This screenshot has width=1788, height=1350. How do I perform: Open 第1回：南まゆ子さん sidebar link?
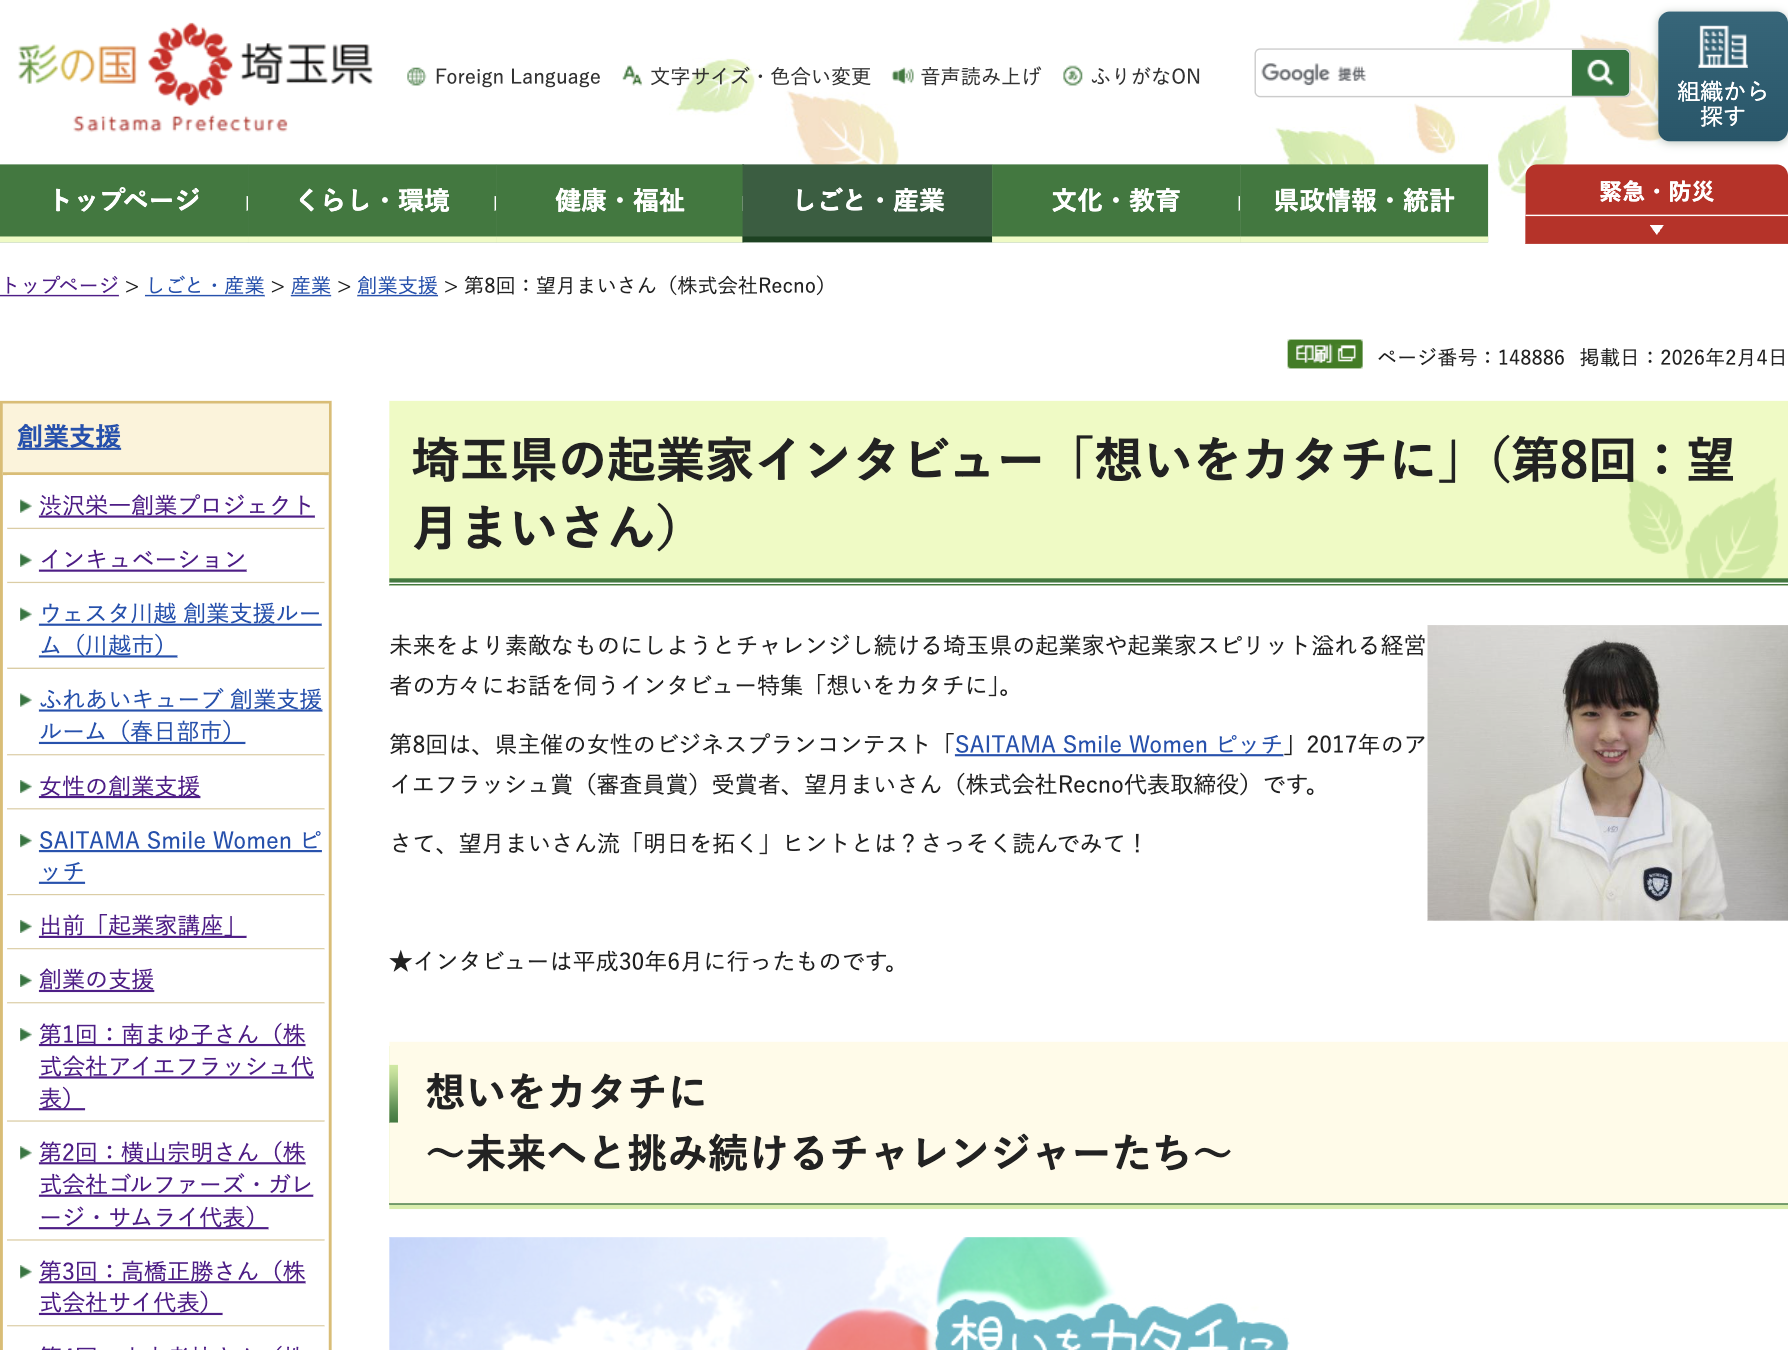[x=176, y=1066]
